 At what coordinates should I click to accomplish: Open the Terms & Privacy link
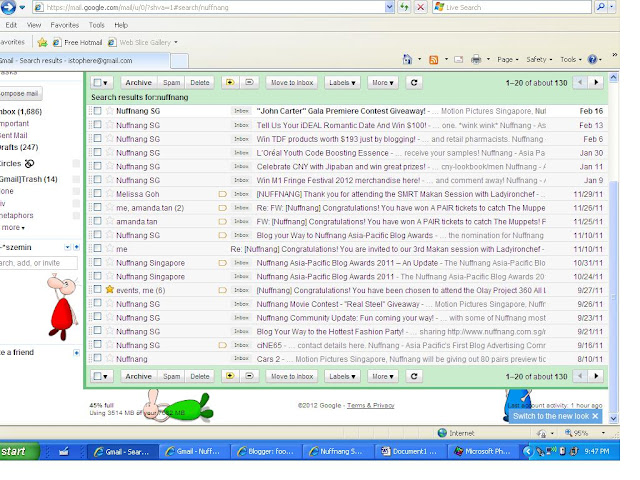point(371,405)
